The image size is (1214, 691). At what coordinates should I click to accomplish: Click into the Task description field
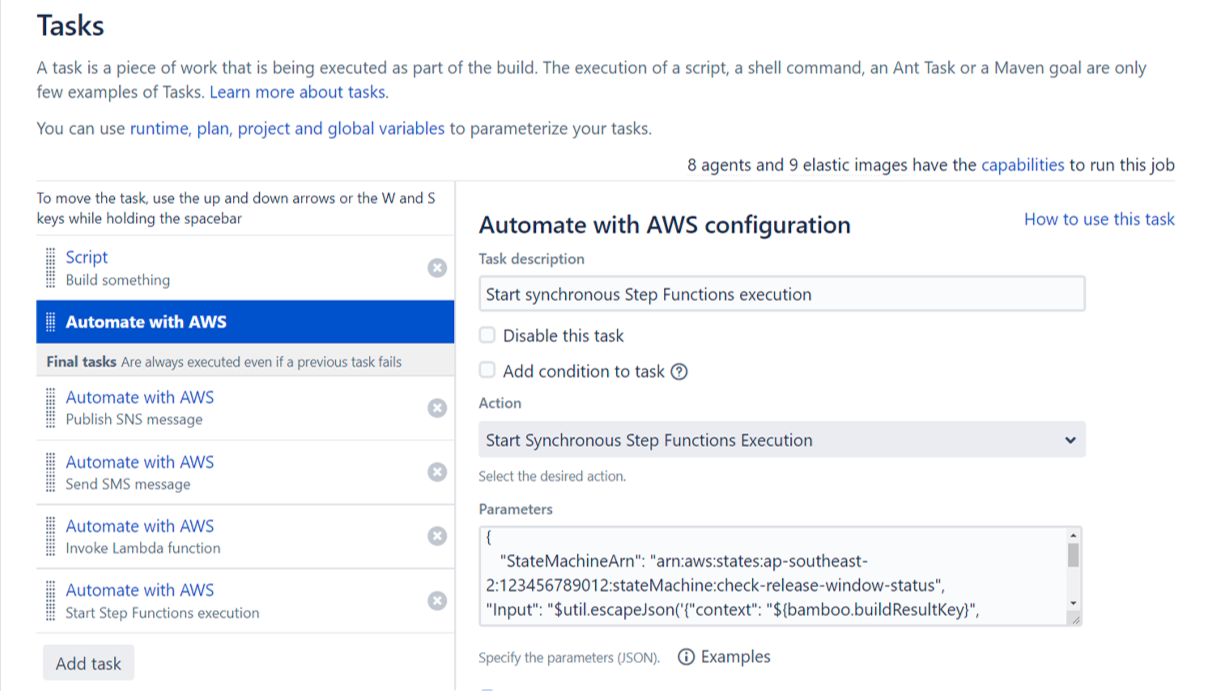click(781, 294)
